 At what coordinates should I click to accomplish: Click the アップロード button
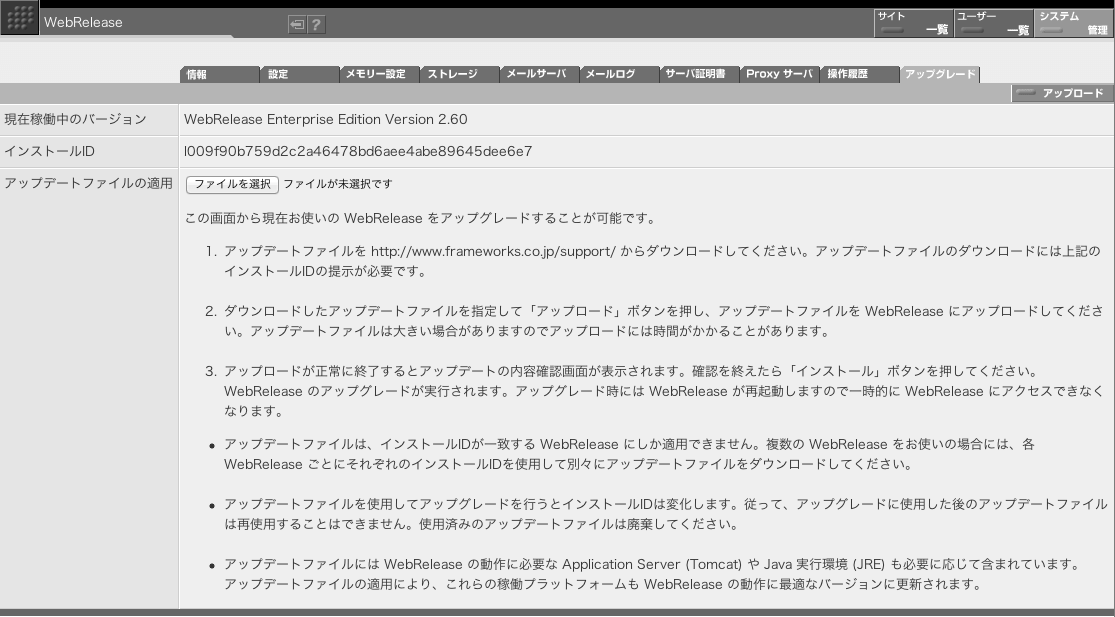click(1062, 93)
